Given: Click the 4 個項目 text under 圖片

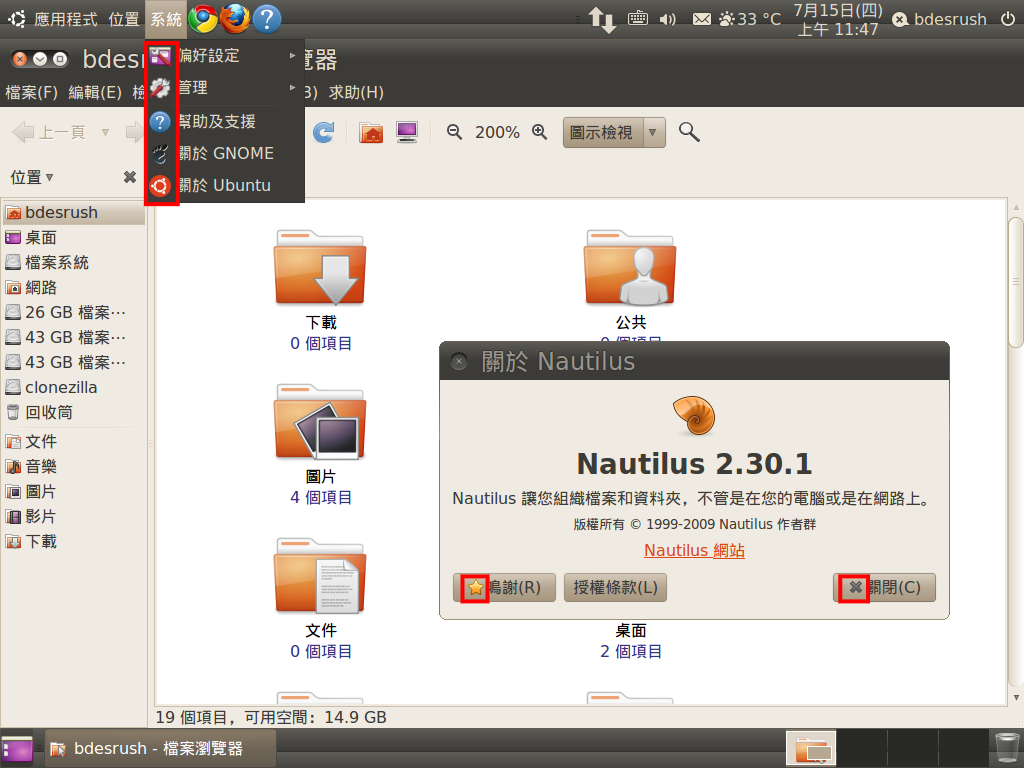Looking at the screenshot, I should [321, 498].
